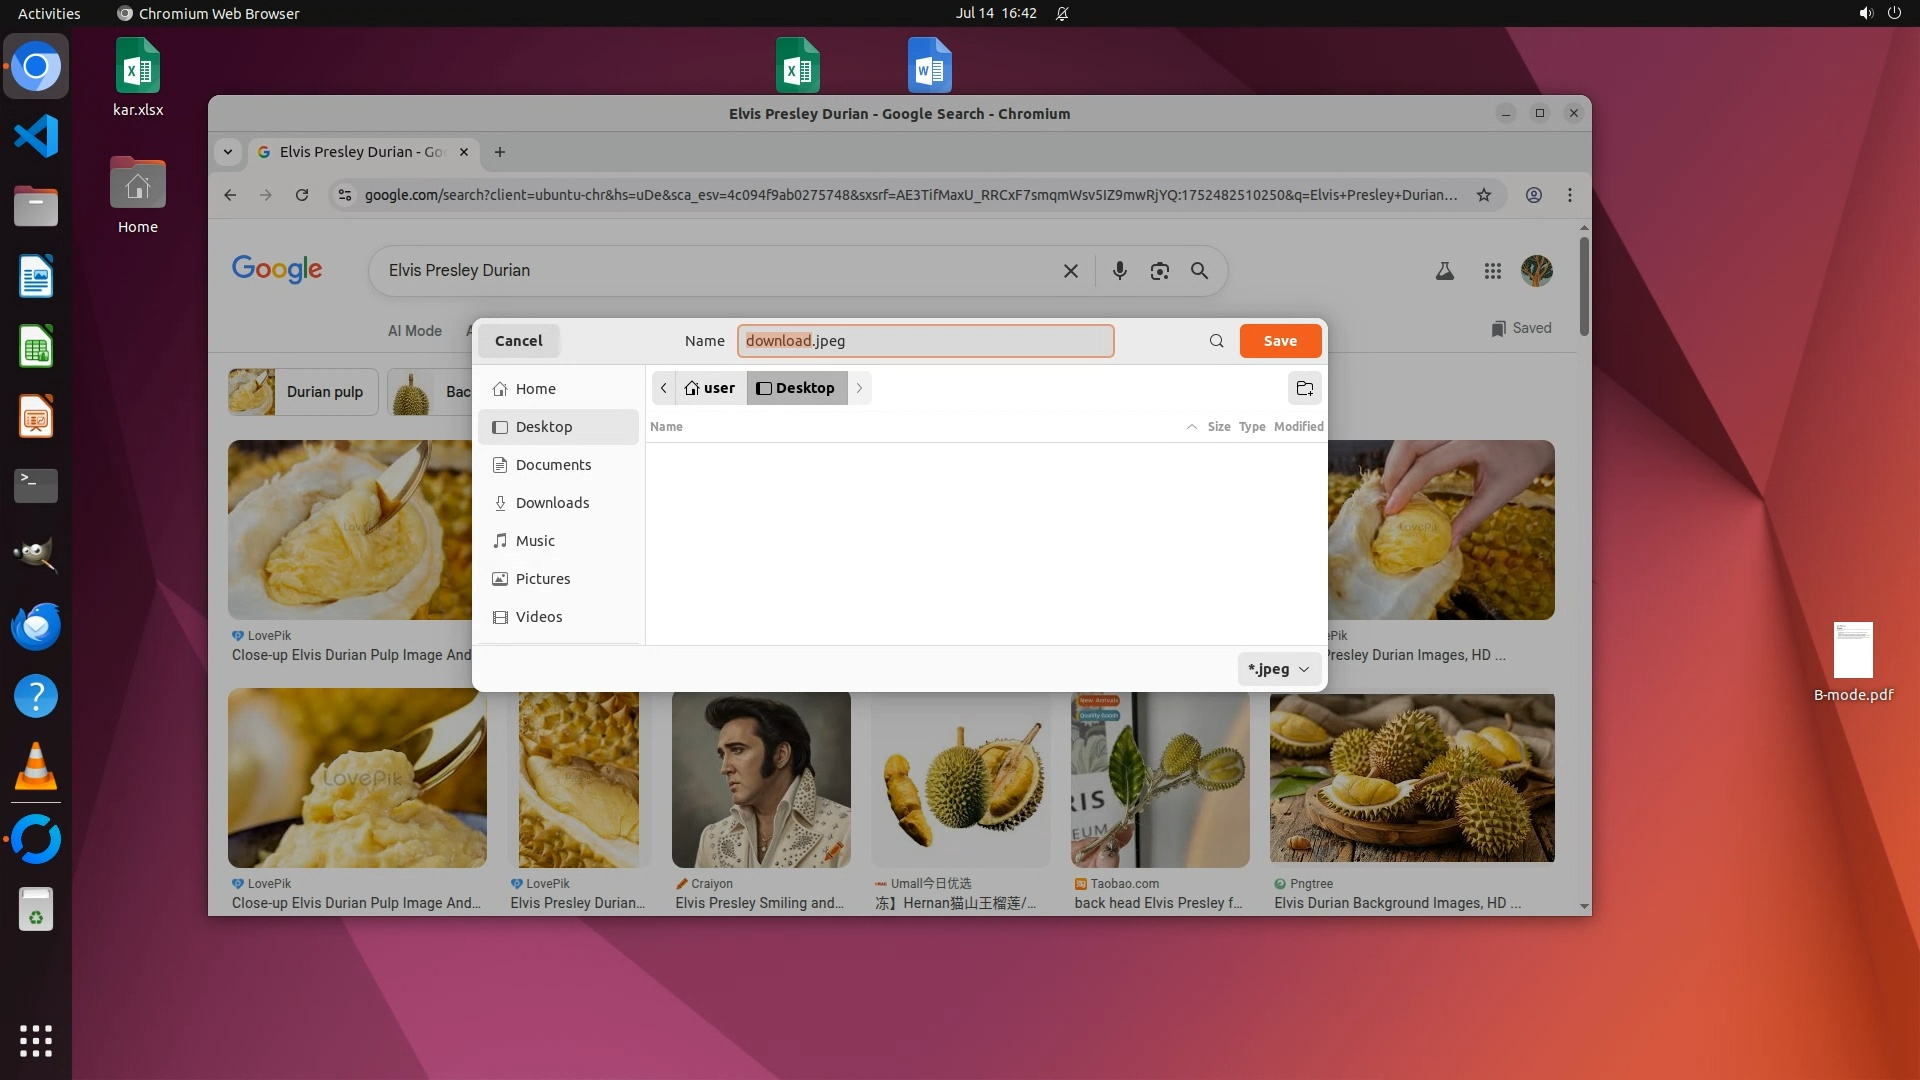Select Pictures in the dialog sidebar
The width and height of the screenshot is (1920, 1080).
coord(543,579)
